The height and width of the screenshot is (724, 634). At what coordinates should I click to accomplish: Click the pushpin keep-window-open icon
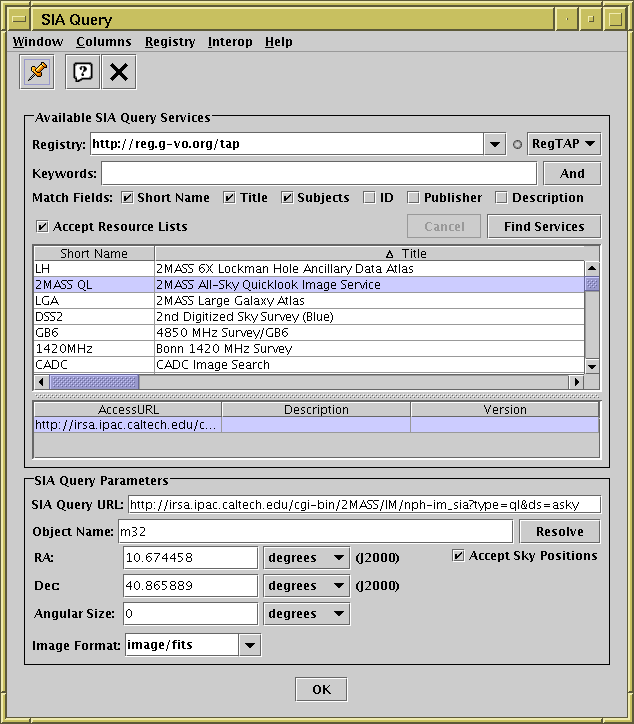pyautogui.click(x=38, y=72)
